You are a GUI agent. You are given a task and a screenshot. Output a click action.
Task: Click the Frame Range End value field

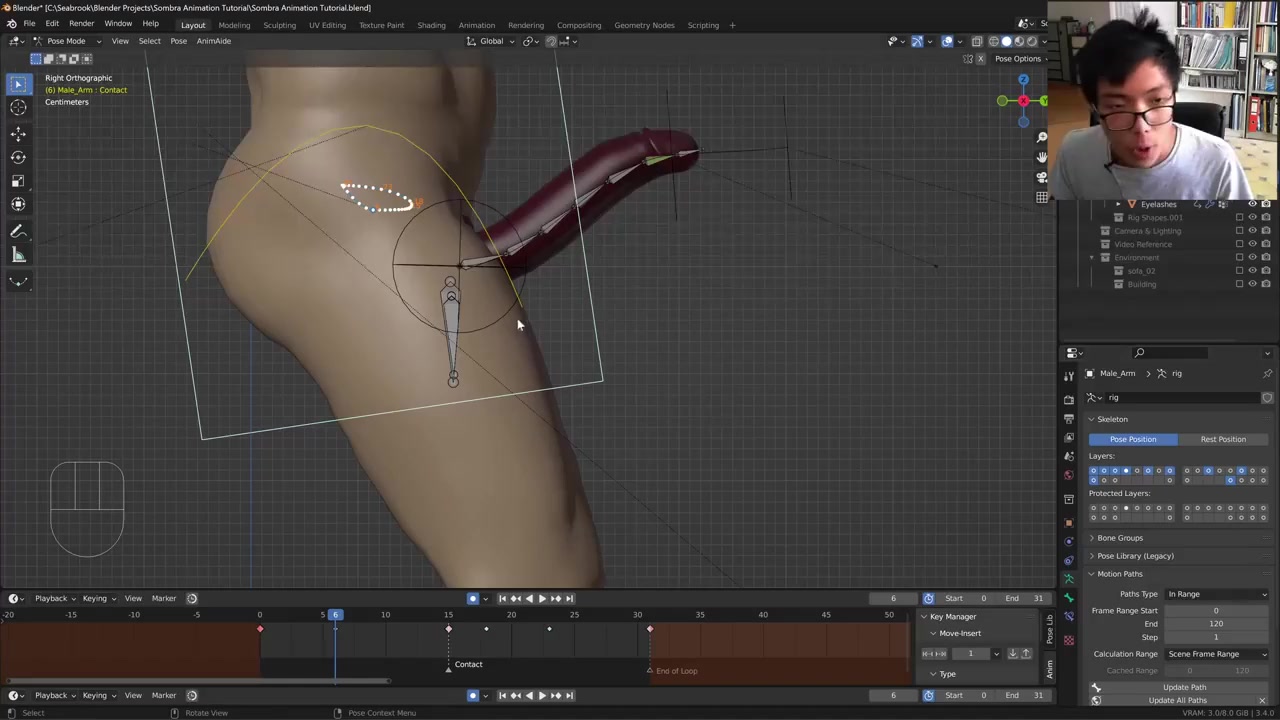(x=1215, y=624)
